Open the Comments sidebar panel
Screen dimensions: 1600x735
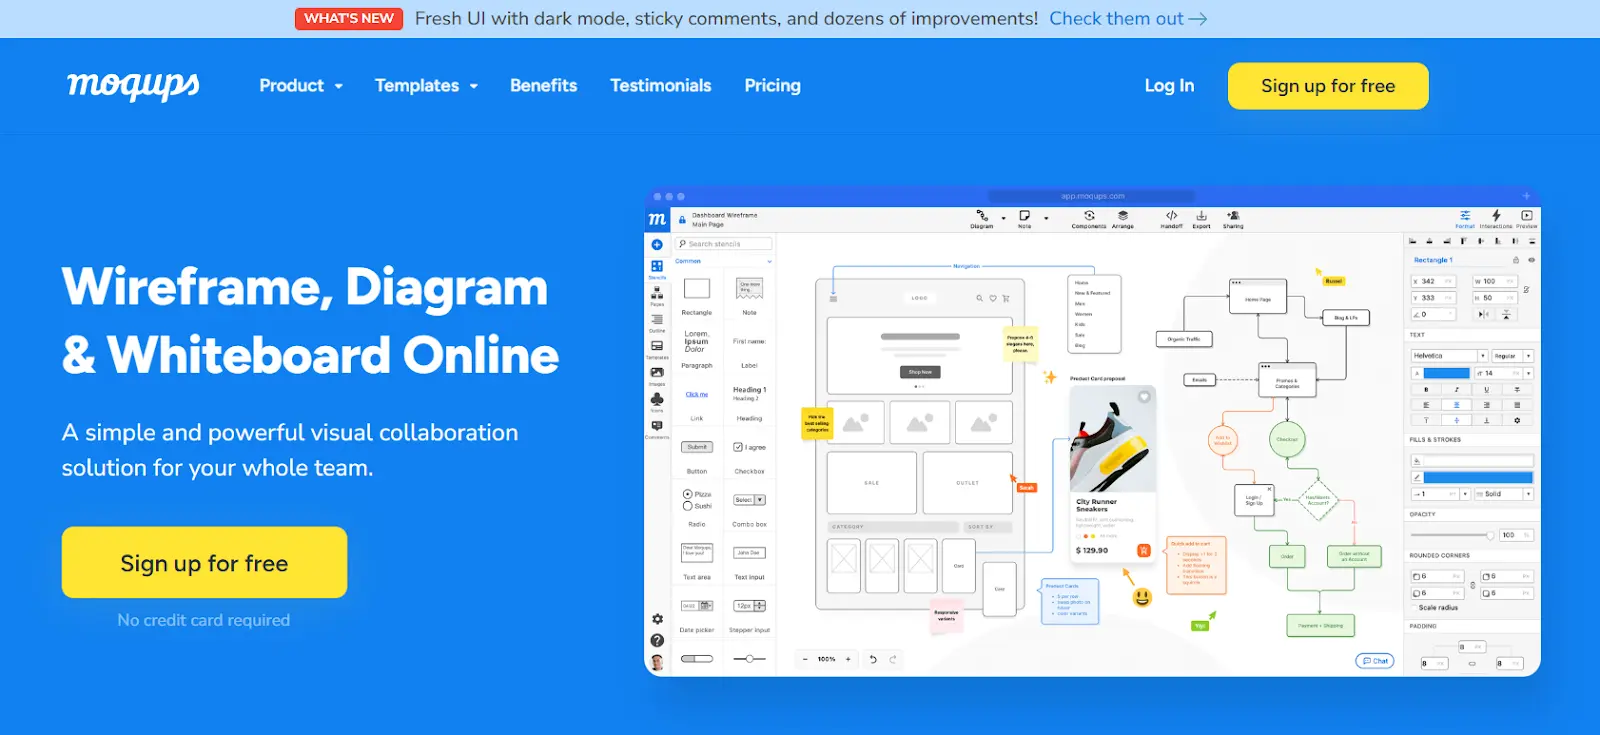pos(657,428)
